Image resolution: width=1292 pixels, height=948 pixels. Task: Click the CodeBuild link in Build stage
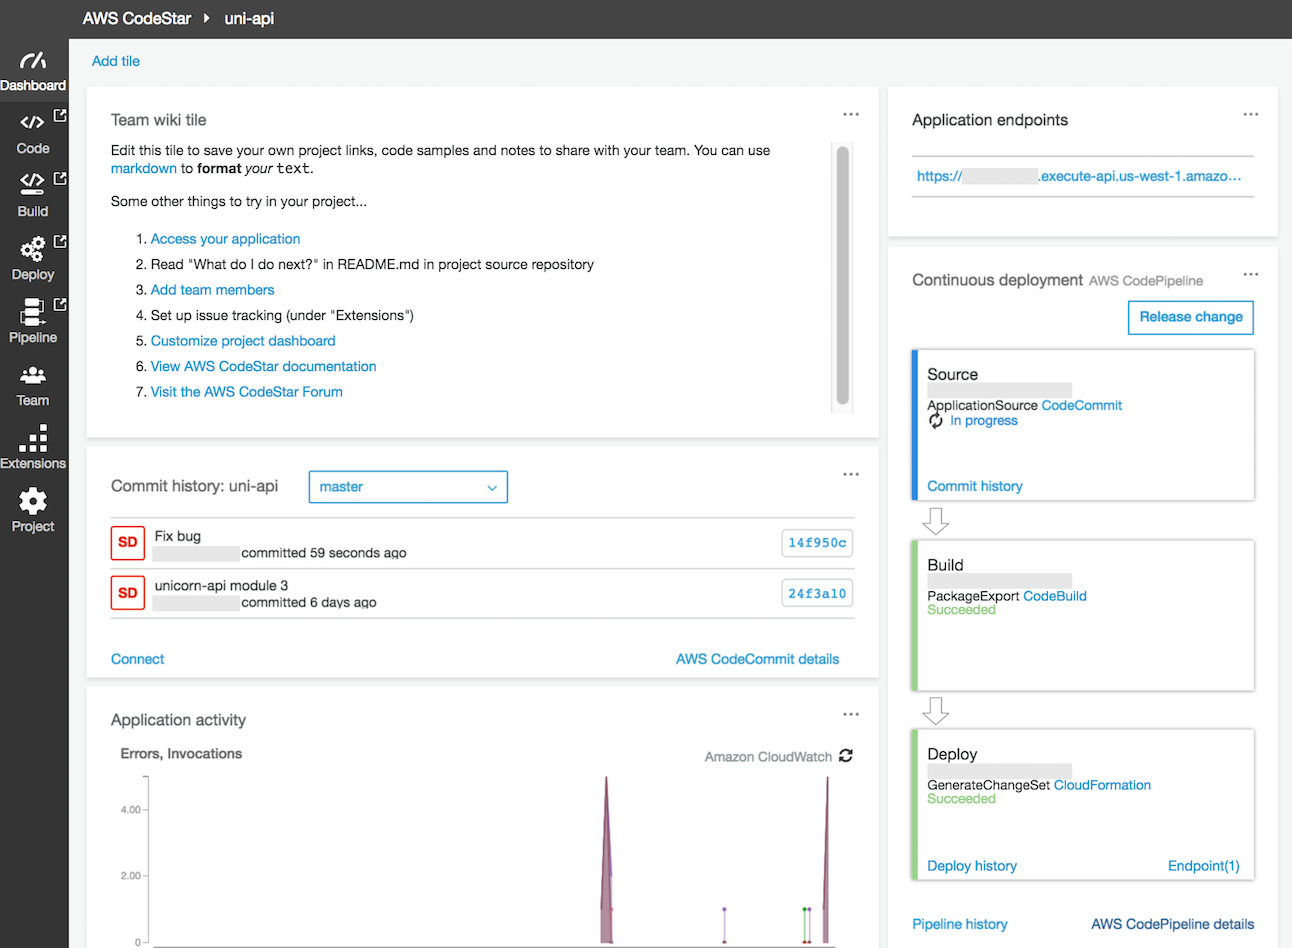click(1055, 596)
